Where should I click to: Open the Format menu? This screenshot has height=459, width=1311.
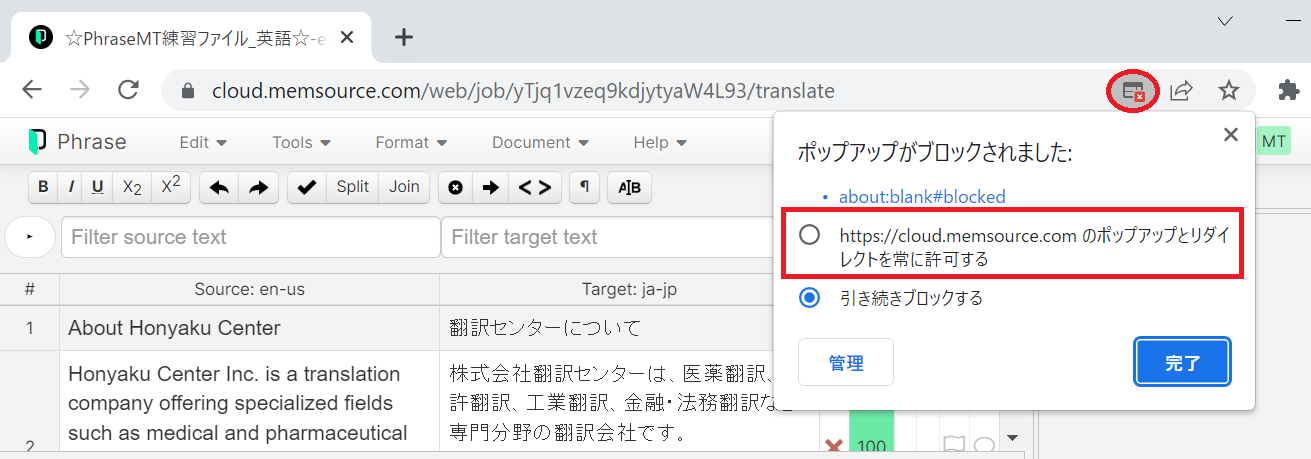(x=411, y=143)
